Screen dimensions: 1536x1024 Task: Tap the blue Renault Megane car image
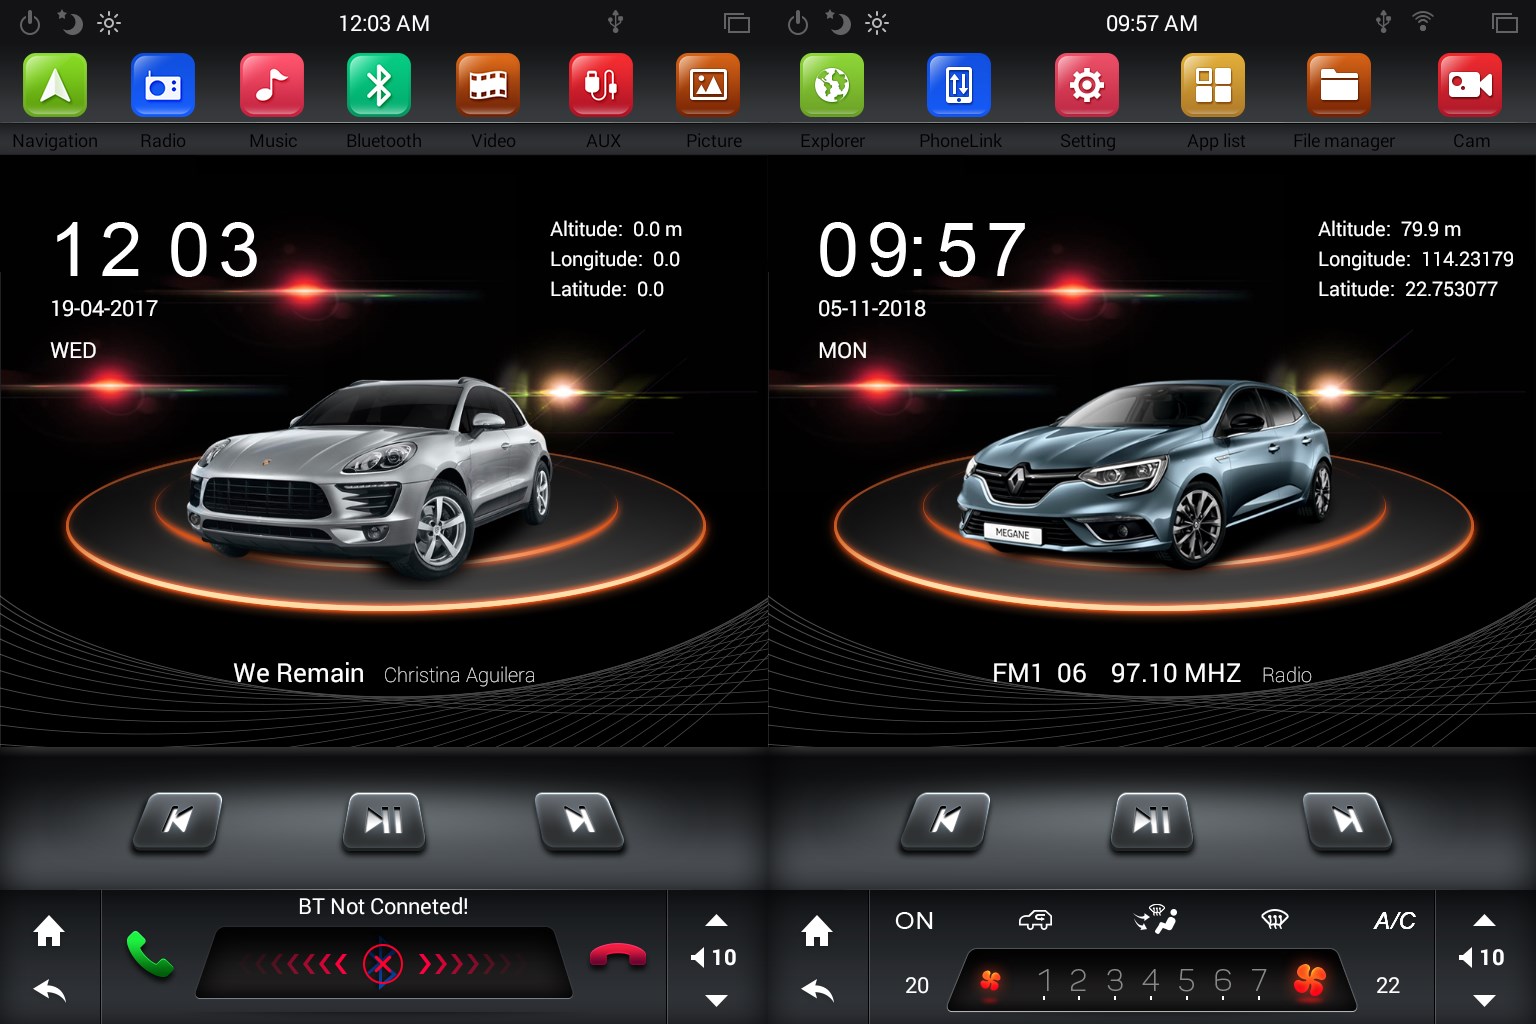1144,474
